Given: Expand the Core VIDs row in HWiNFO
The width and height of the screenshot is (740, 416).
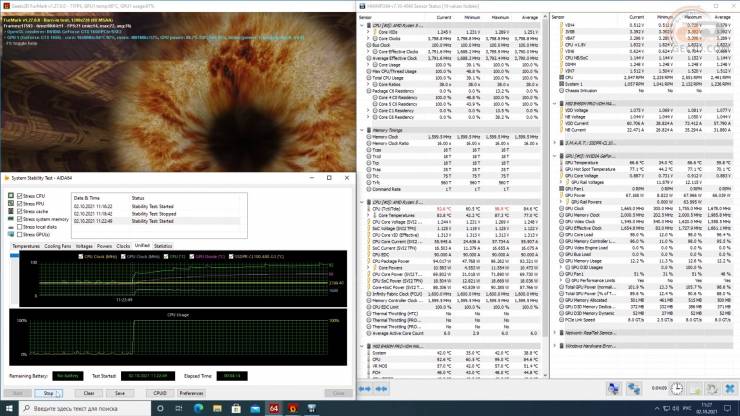Looking at the screenshot, I should pos(369,32).
